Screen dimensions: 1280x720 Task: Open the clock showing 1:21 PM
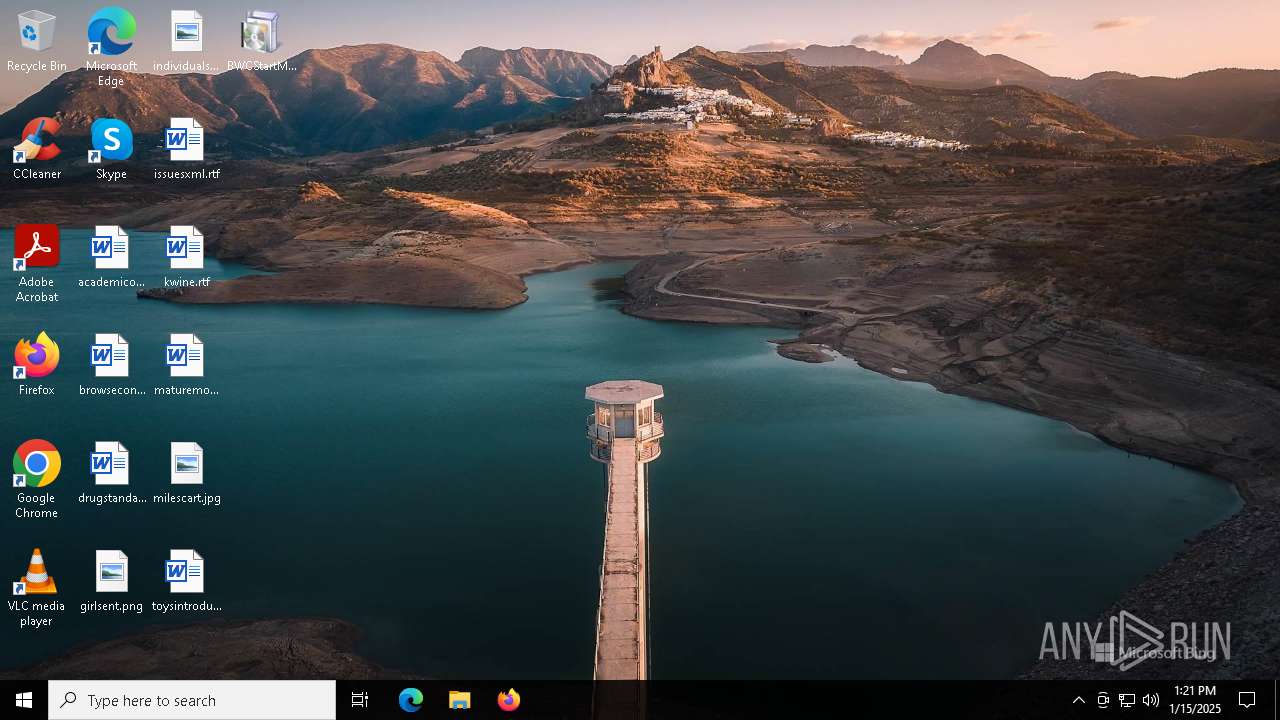(1195, 700)
